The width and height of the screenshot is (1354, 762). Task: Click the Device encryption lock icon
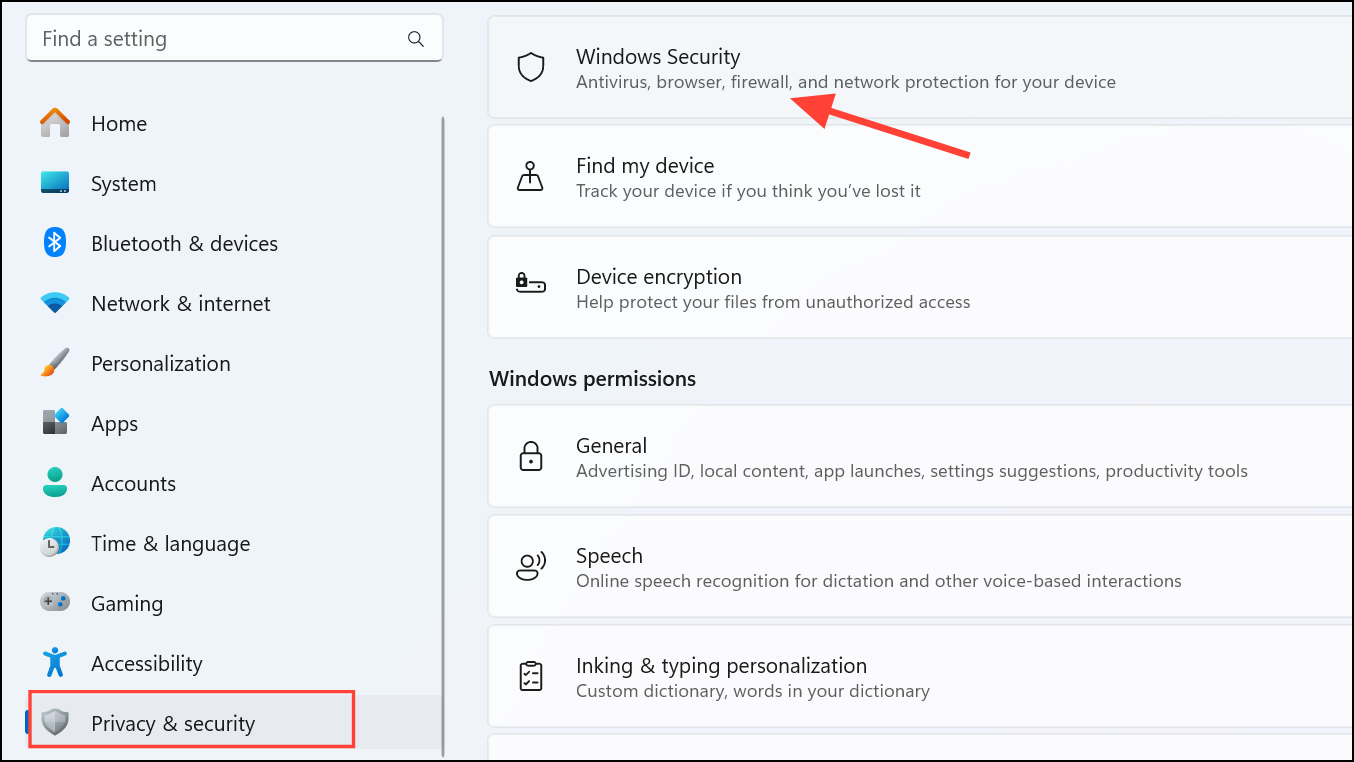point(530,283)
